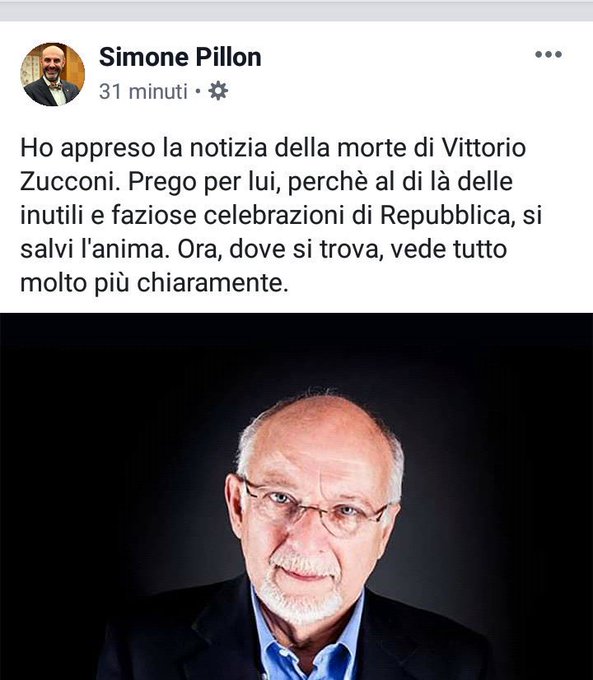Click the white goatee in the portrait
The width and height of the screenshot is (593, 680).
pos(301,592)
